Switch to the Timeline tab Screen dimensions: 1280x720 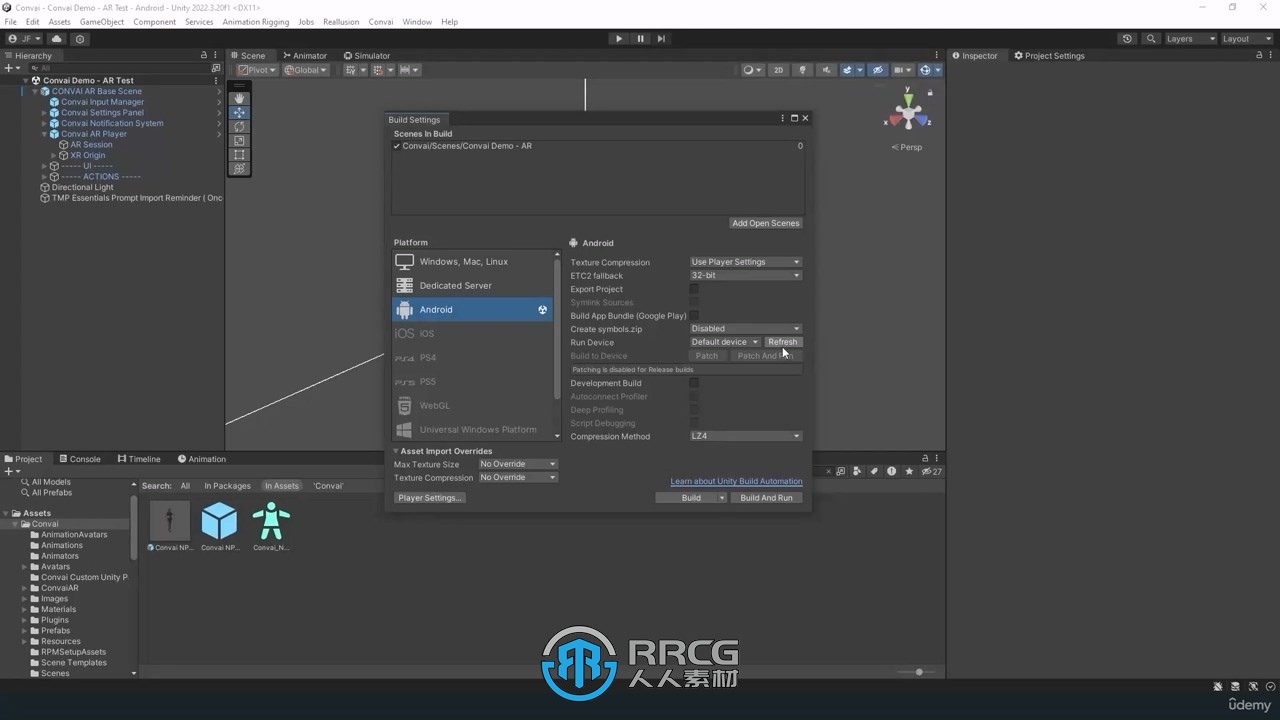[139, 459]
